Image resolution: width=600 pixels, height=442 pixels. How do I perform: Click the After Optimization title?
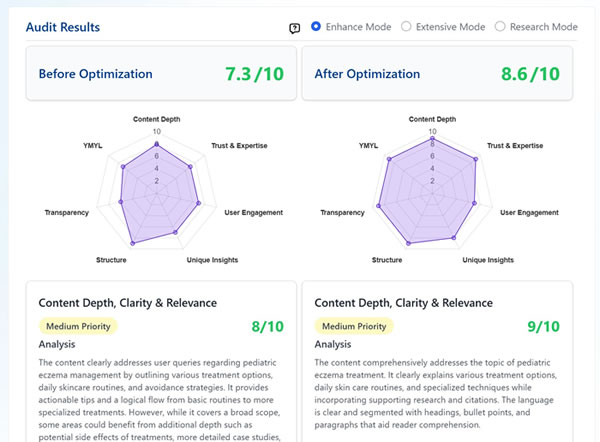tap(367, 74)
